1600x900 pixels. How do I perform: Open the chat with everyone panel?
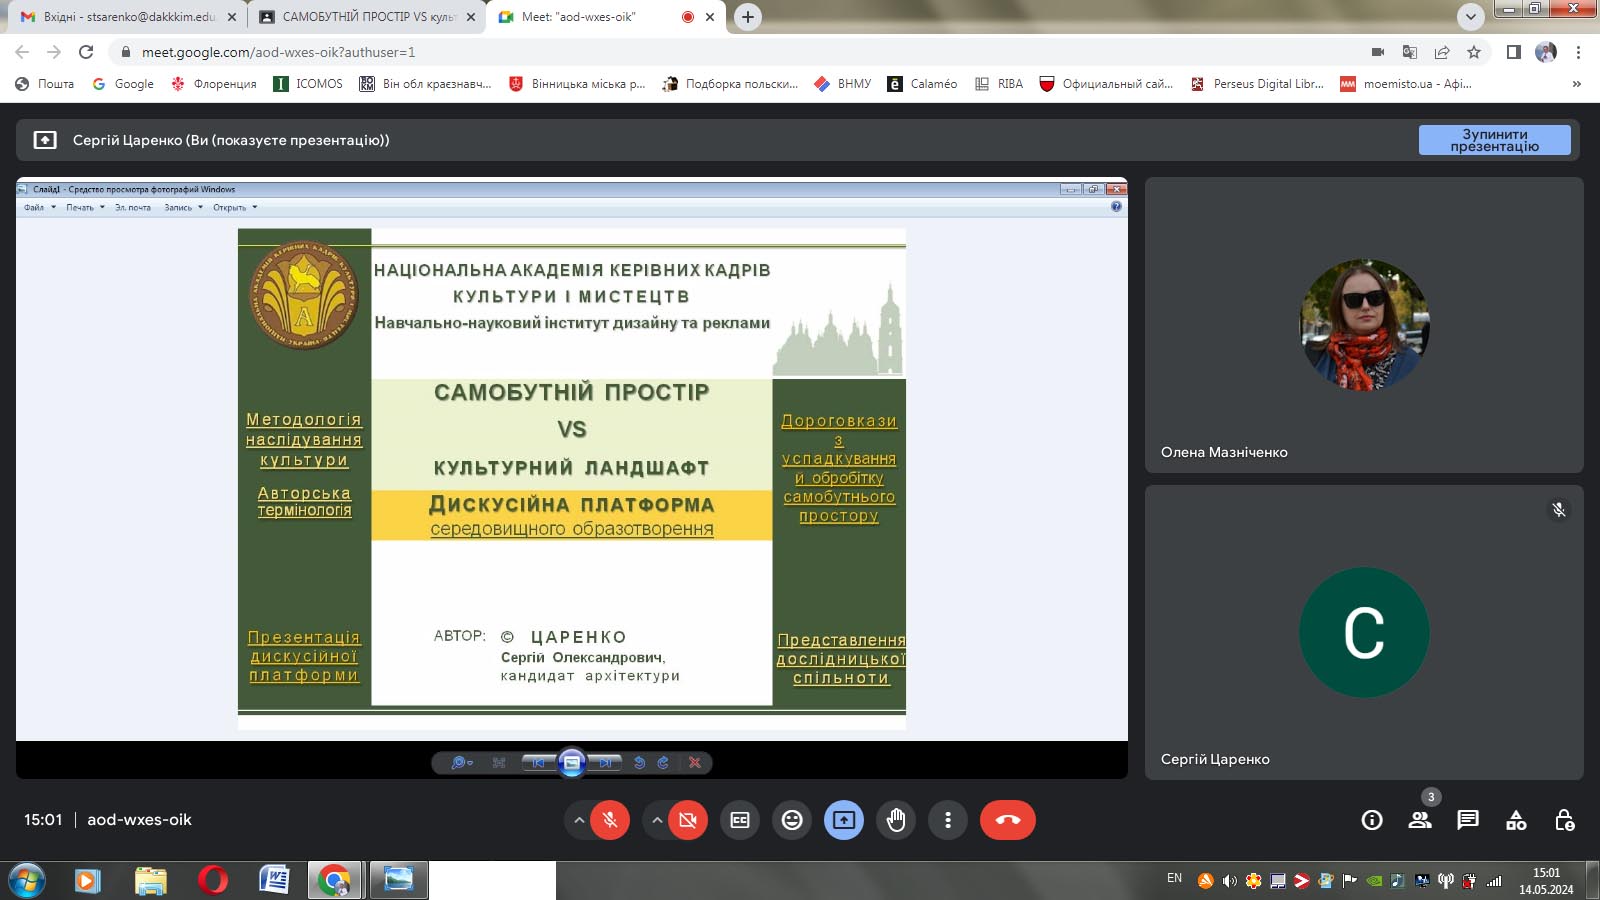tap(1468, 820)
